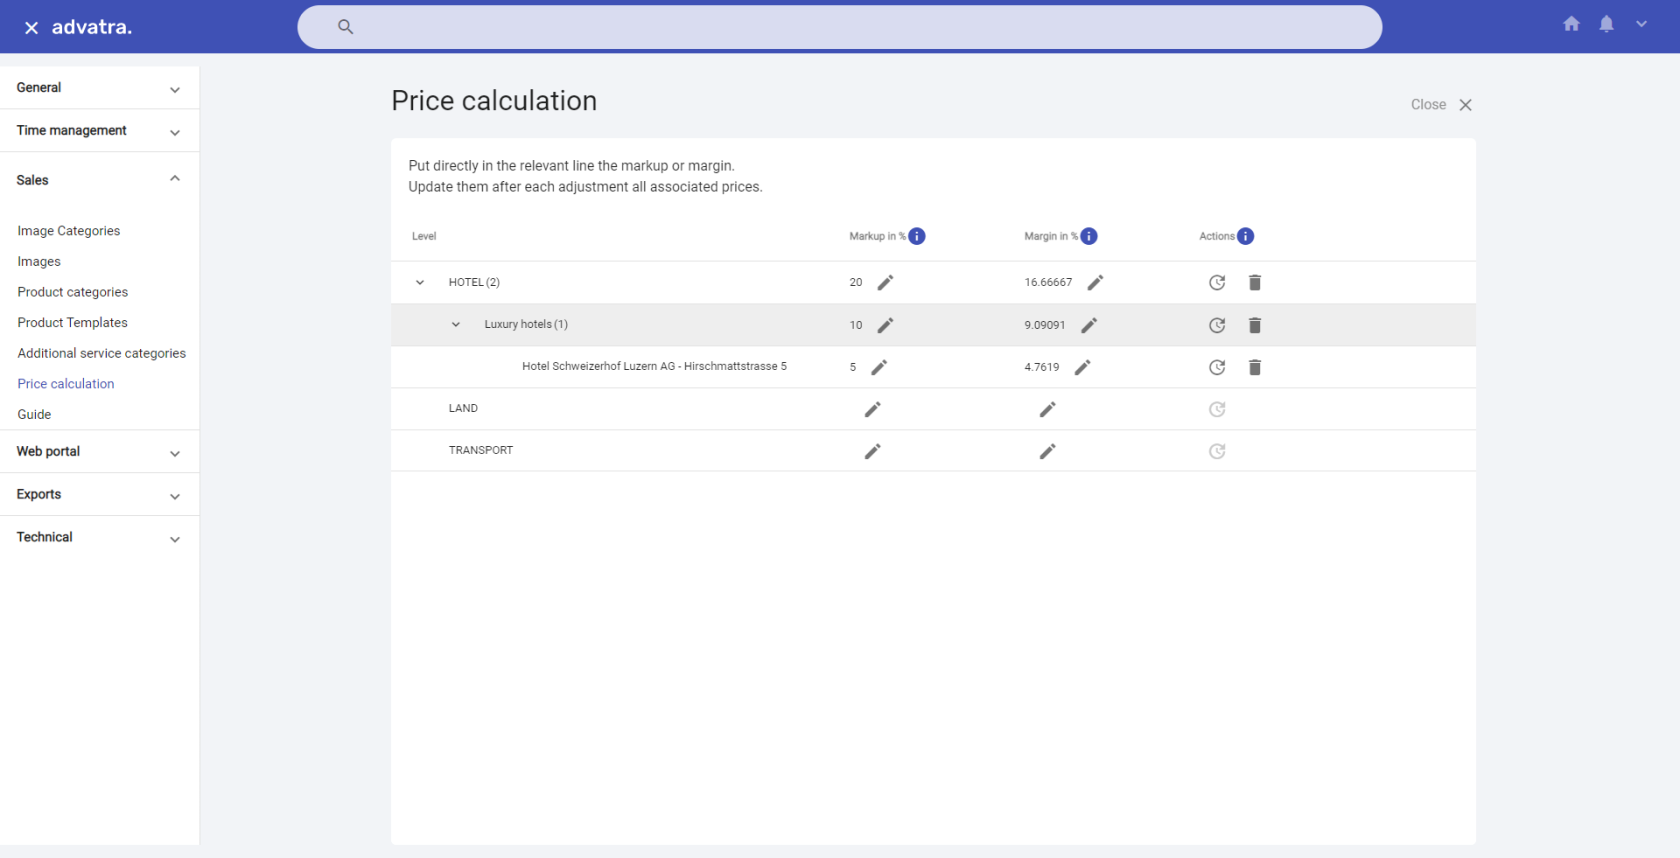The width and height of the screenshot is (1680, 858).
Task: Select the Luxury hotels (1) label
Action: 526,325
